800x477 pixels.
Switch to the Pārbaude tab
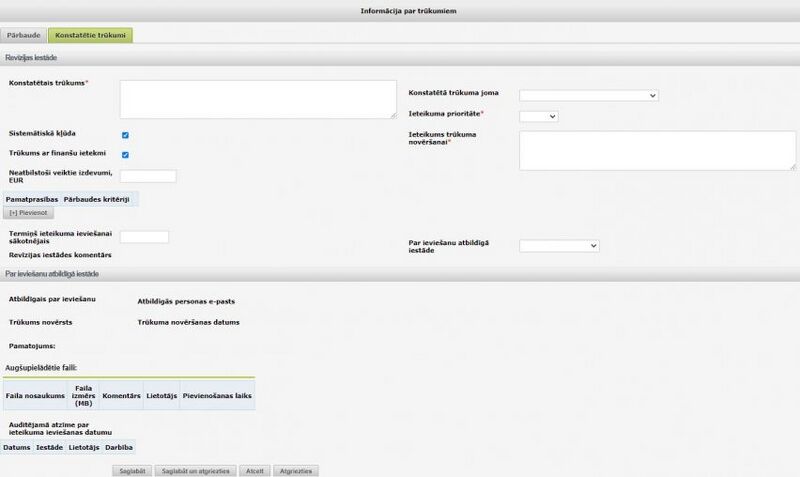(23, 35)
